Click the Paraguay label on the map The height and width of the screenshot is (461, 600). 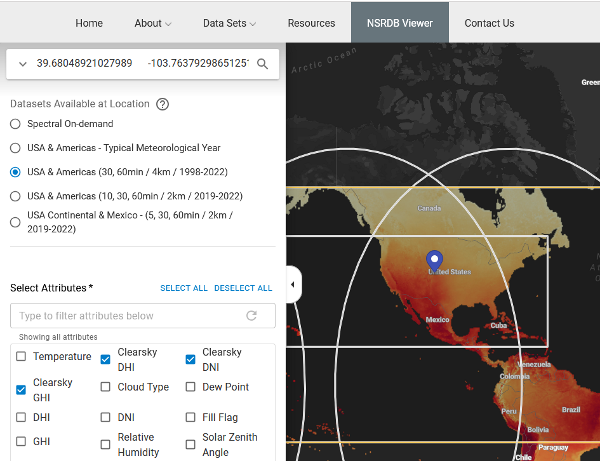[553, 447]
